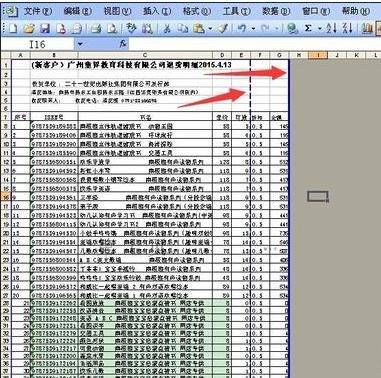381x378 pixels.
Task: Open Print Preview from toolbar
Action: pos(112,29)
